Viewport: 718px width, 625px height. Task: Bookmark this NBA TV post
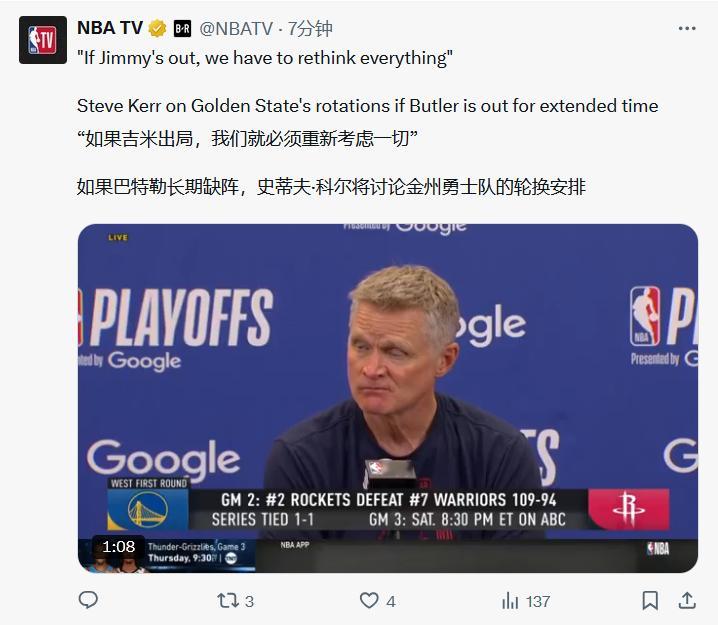click(650, 600)
